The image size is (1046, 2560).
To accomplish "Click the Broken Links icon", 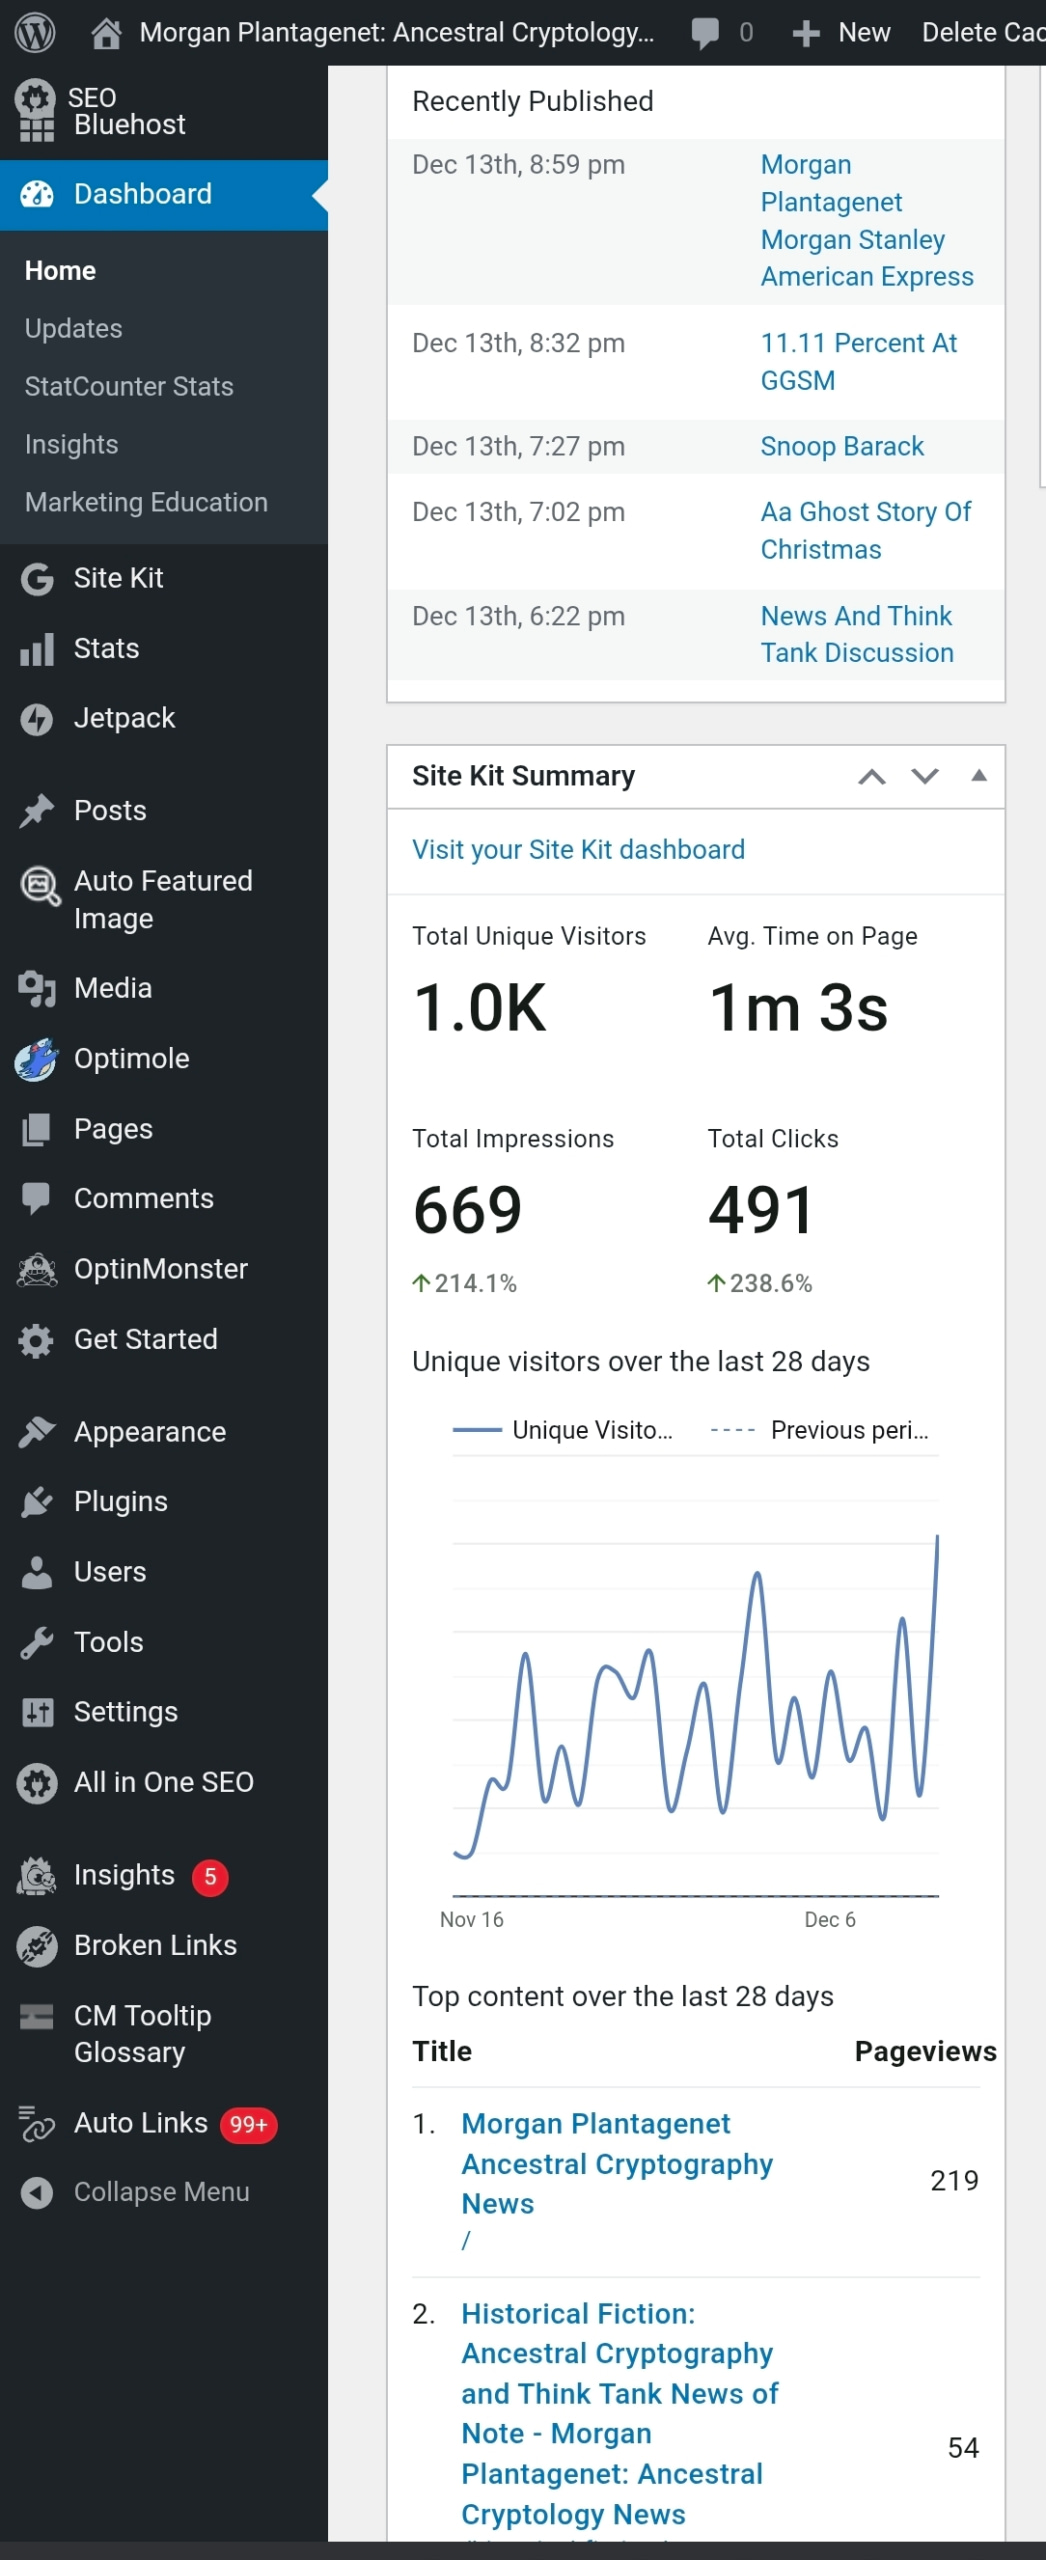I will click(37, 1946).
